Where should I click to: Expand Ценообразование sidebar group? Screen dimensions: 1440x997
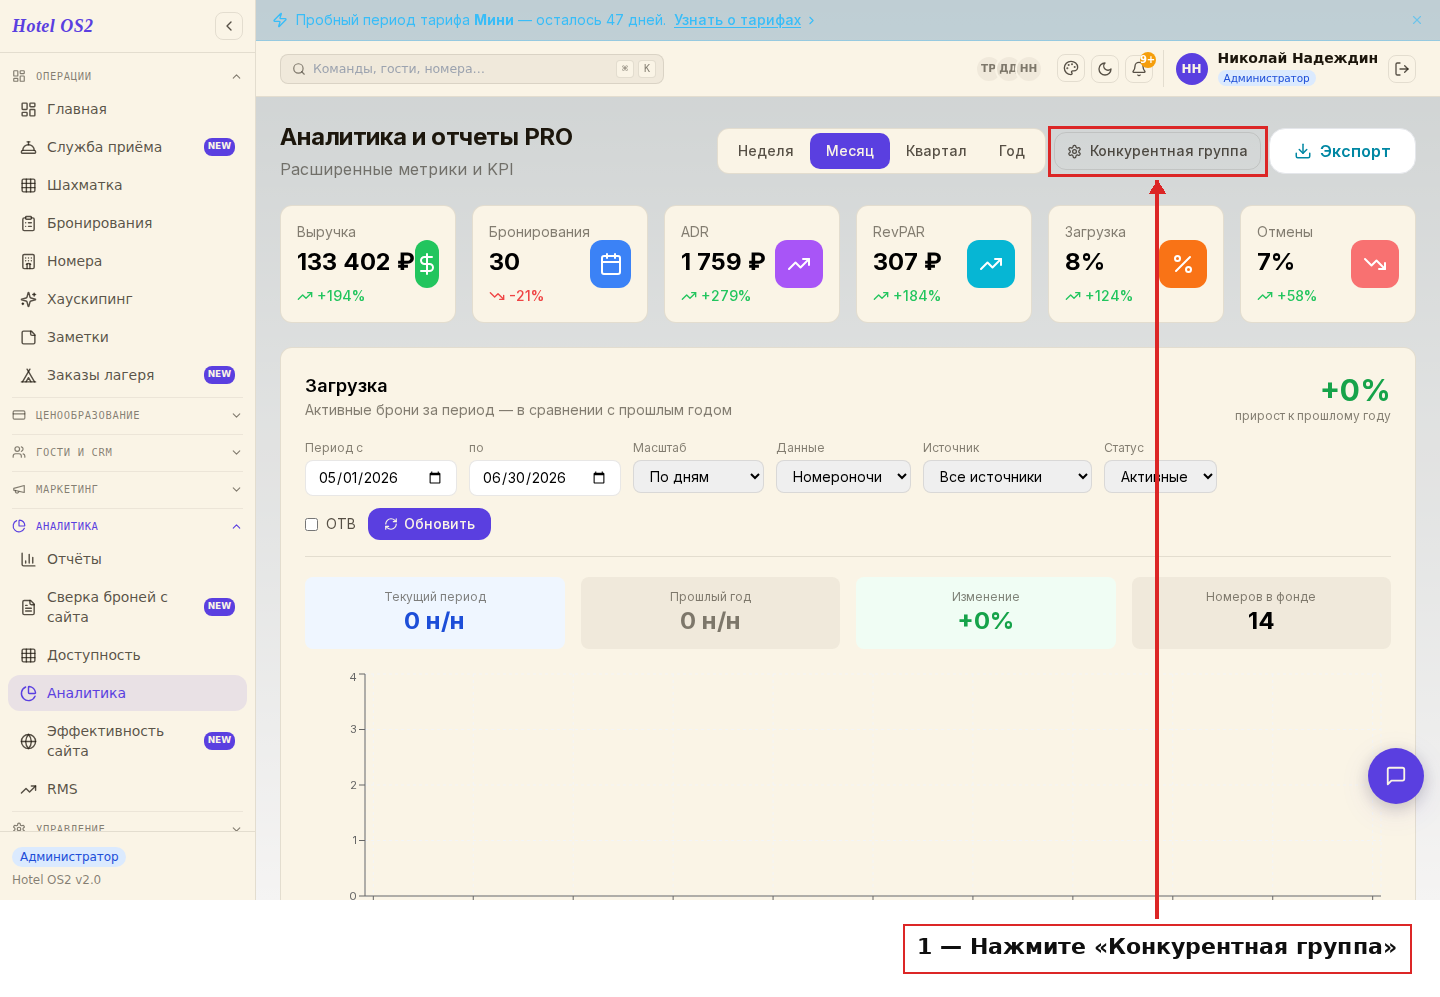(x=127, y=415)
